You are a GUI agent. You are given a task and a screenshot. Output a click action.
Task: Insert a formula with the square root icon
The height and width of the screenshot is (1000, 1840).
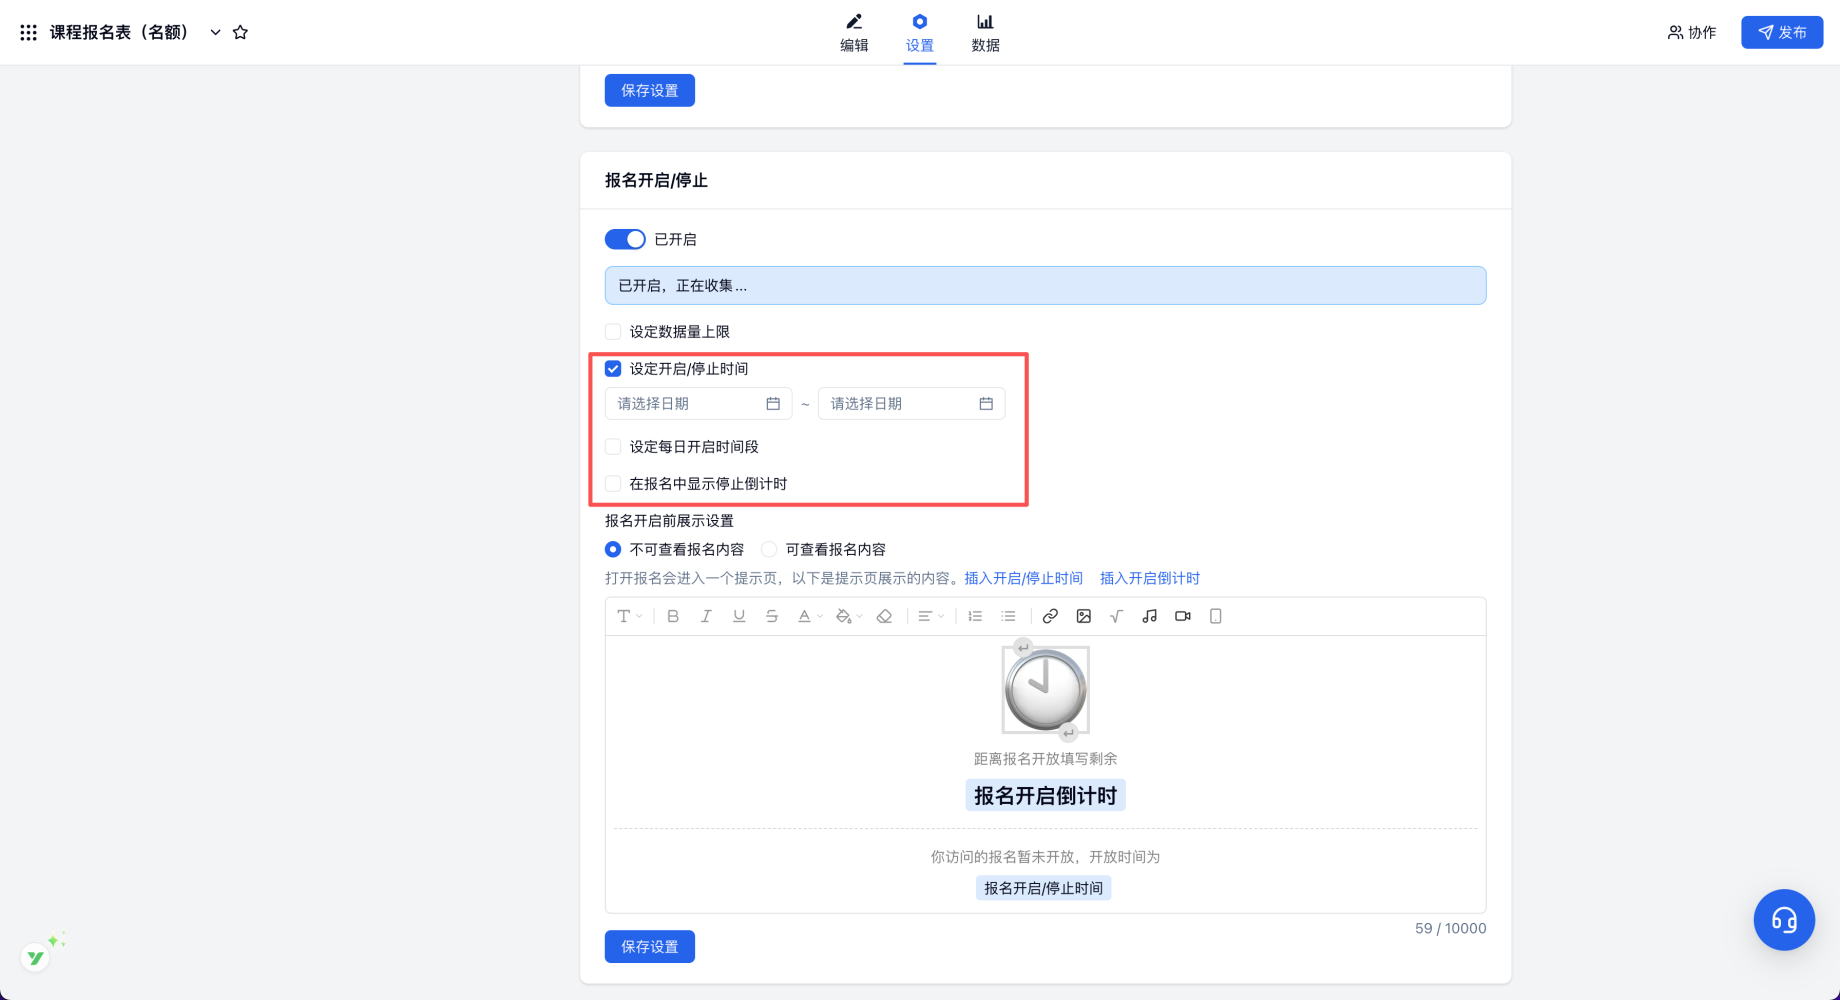1116,616
